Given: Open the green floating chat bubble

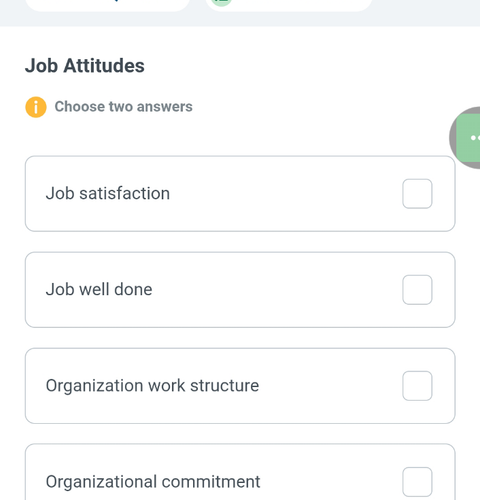Looking at the screenshot, I should pos(468,138).
